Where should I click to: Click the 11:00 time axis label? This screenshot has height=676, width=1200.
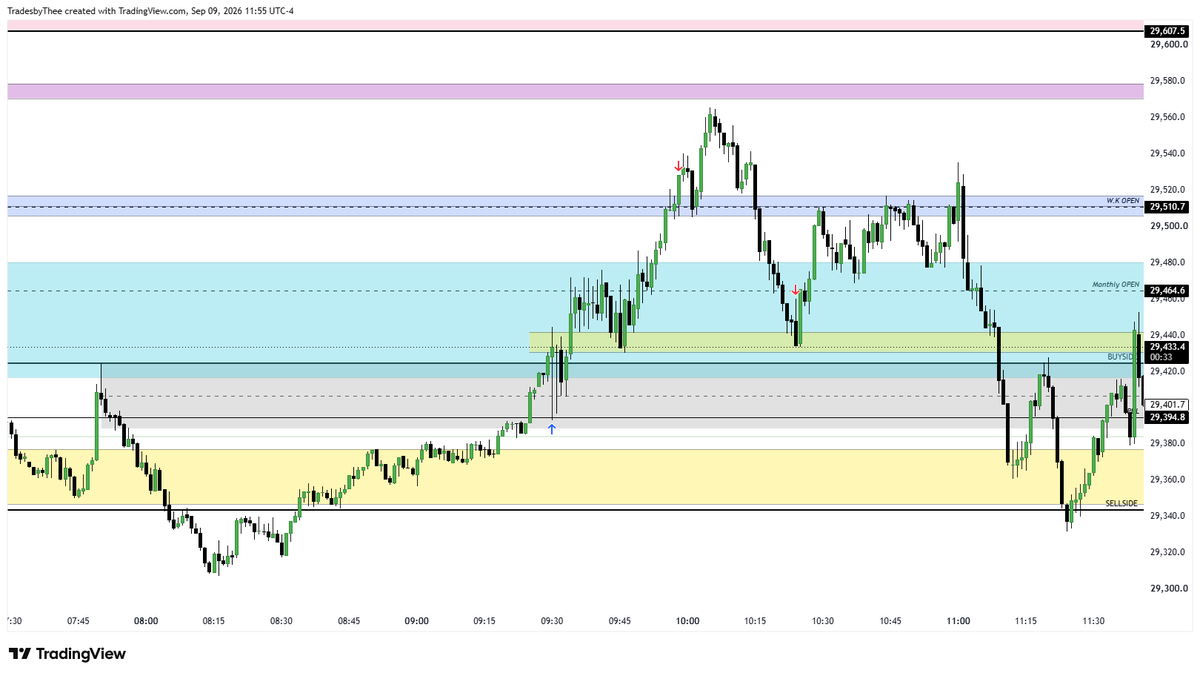coord(958,621)
